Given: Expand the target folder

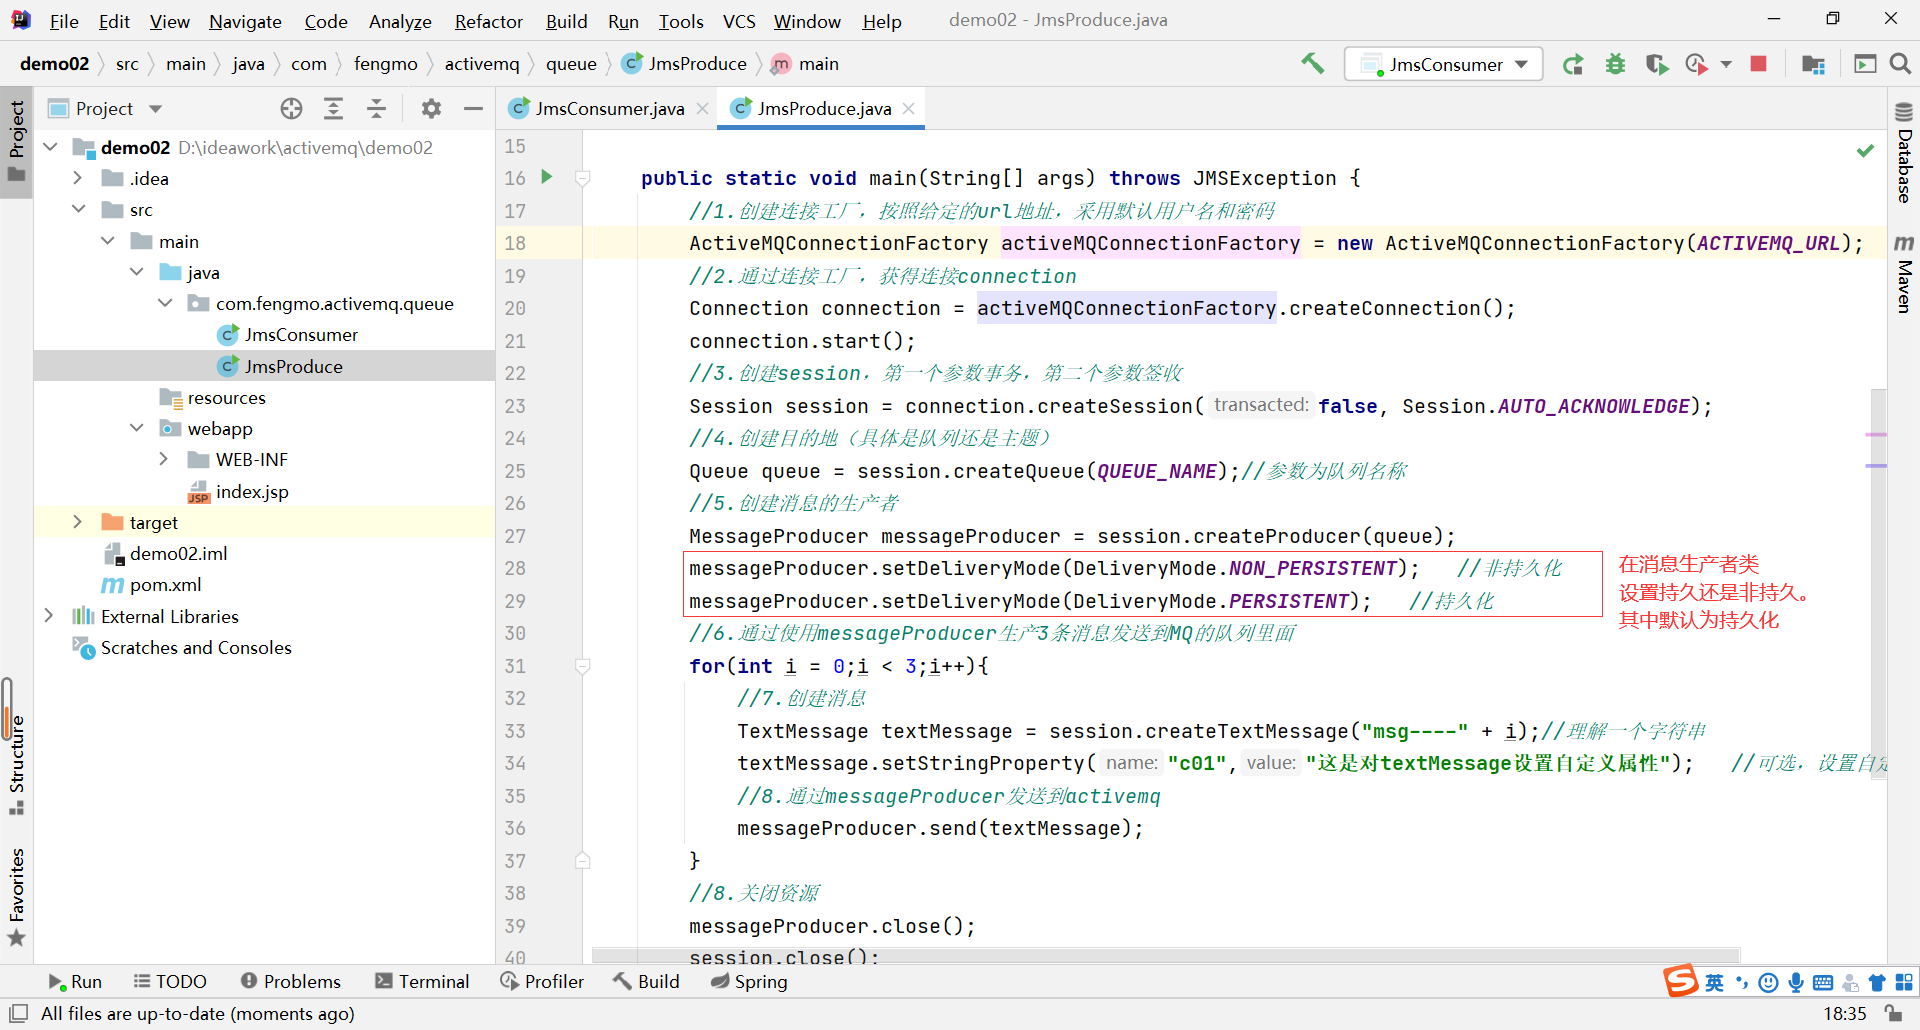Looking at the screenshot, I should click(x=77, y=522).
